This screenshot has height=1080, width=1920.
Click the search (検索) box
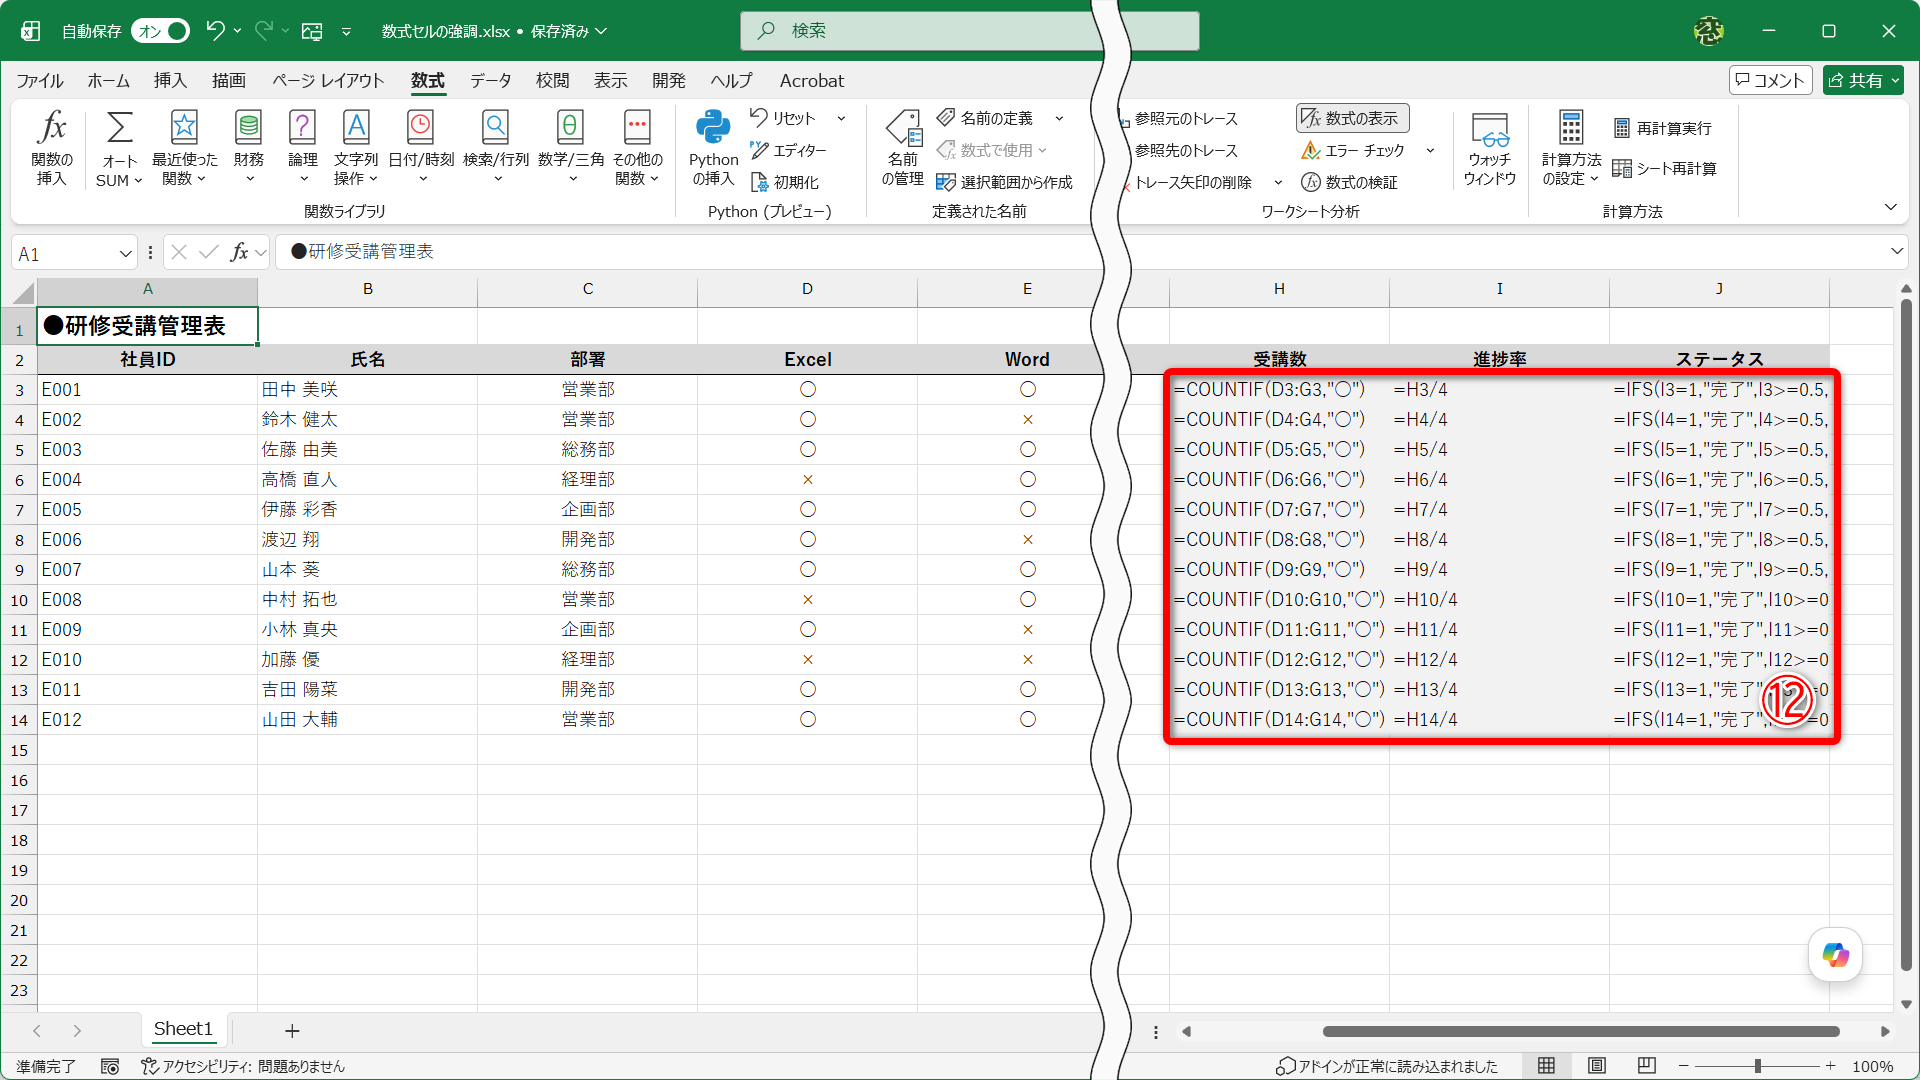click(x=969, y=31)
